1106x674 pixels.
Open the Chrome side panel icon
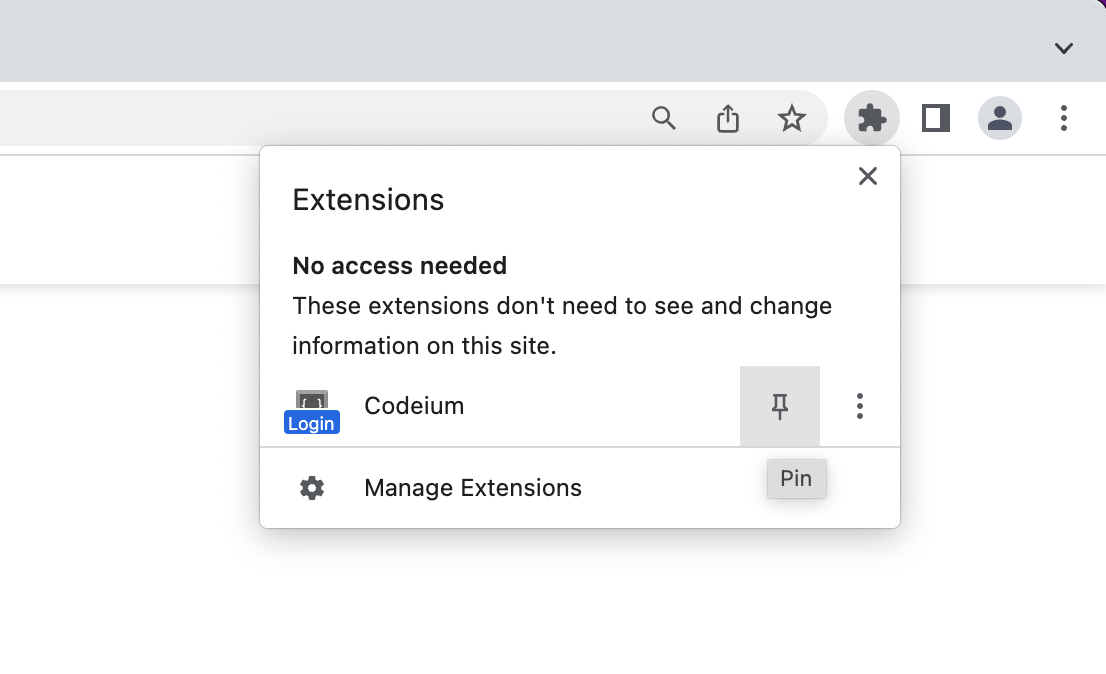point(935,118)
